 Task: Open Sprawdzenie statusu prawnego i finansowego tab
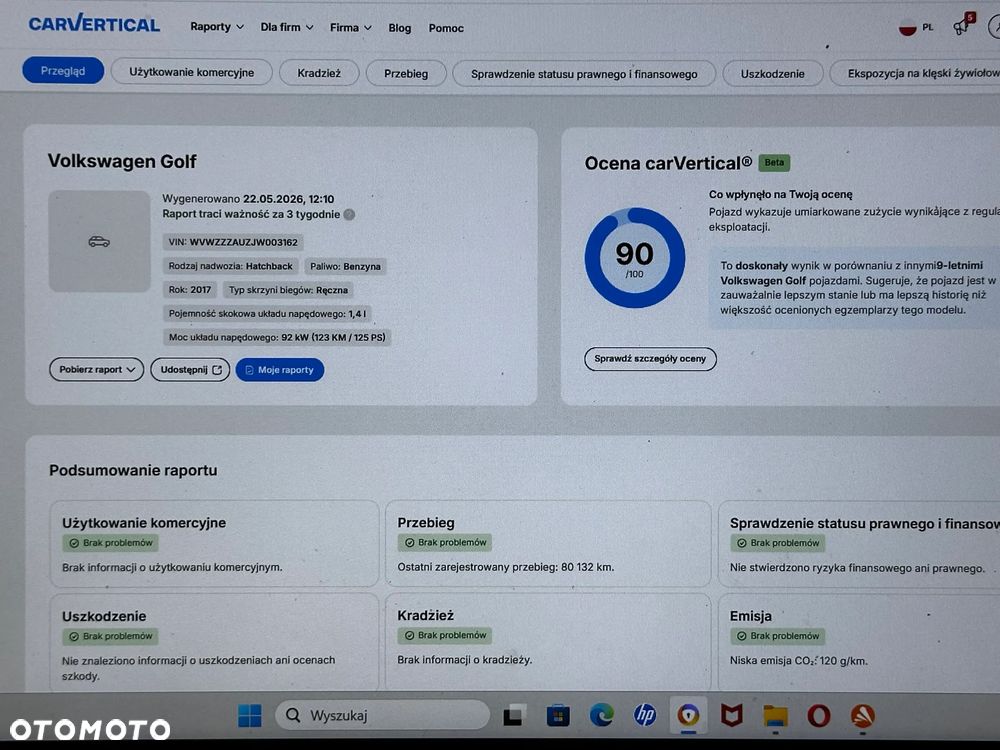[584, 74]
